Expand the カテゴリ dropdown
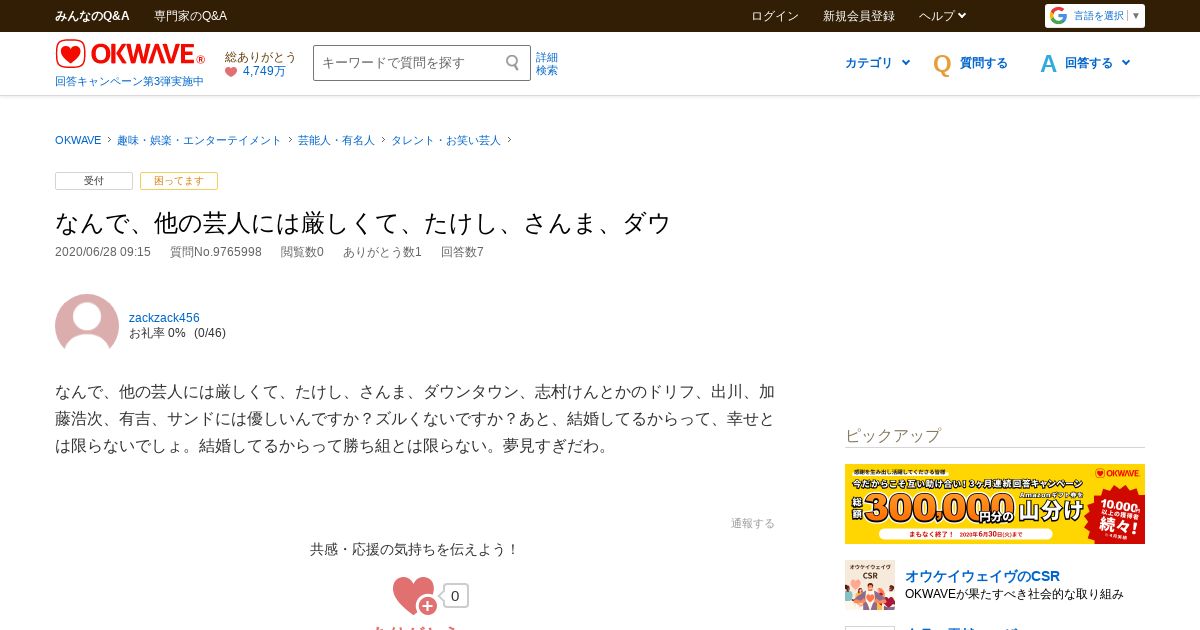This screenshot has width=1200, height=630. point(877,63)
